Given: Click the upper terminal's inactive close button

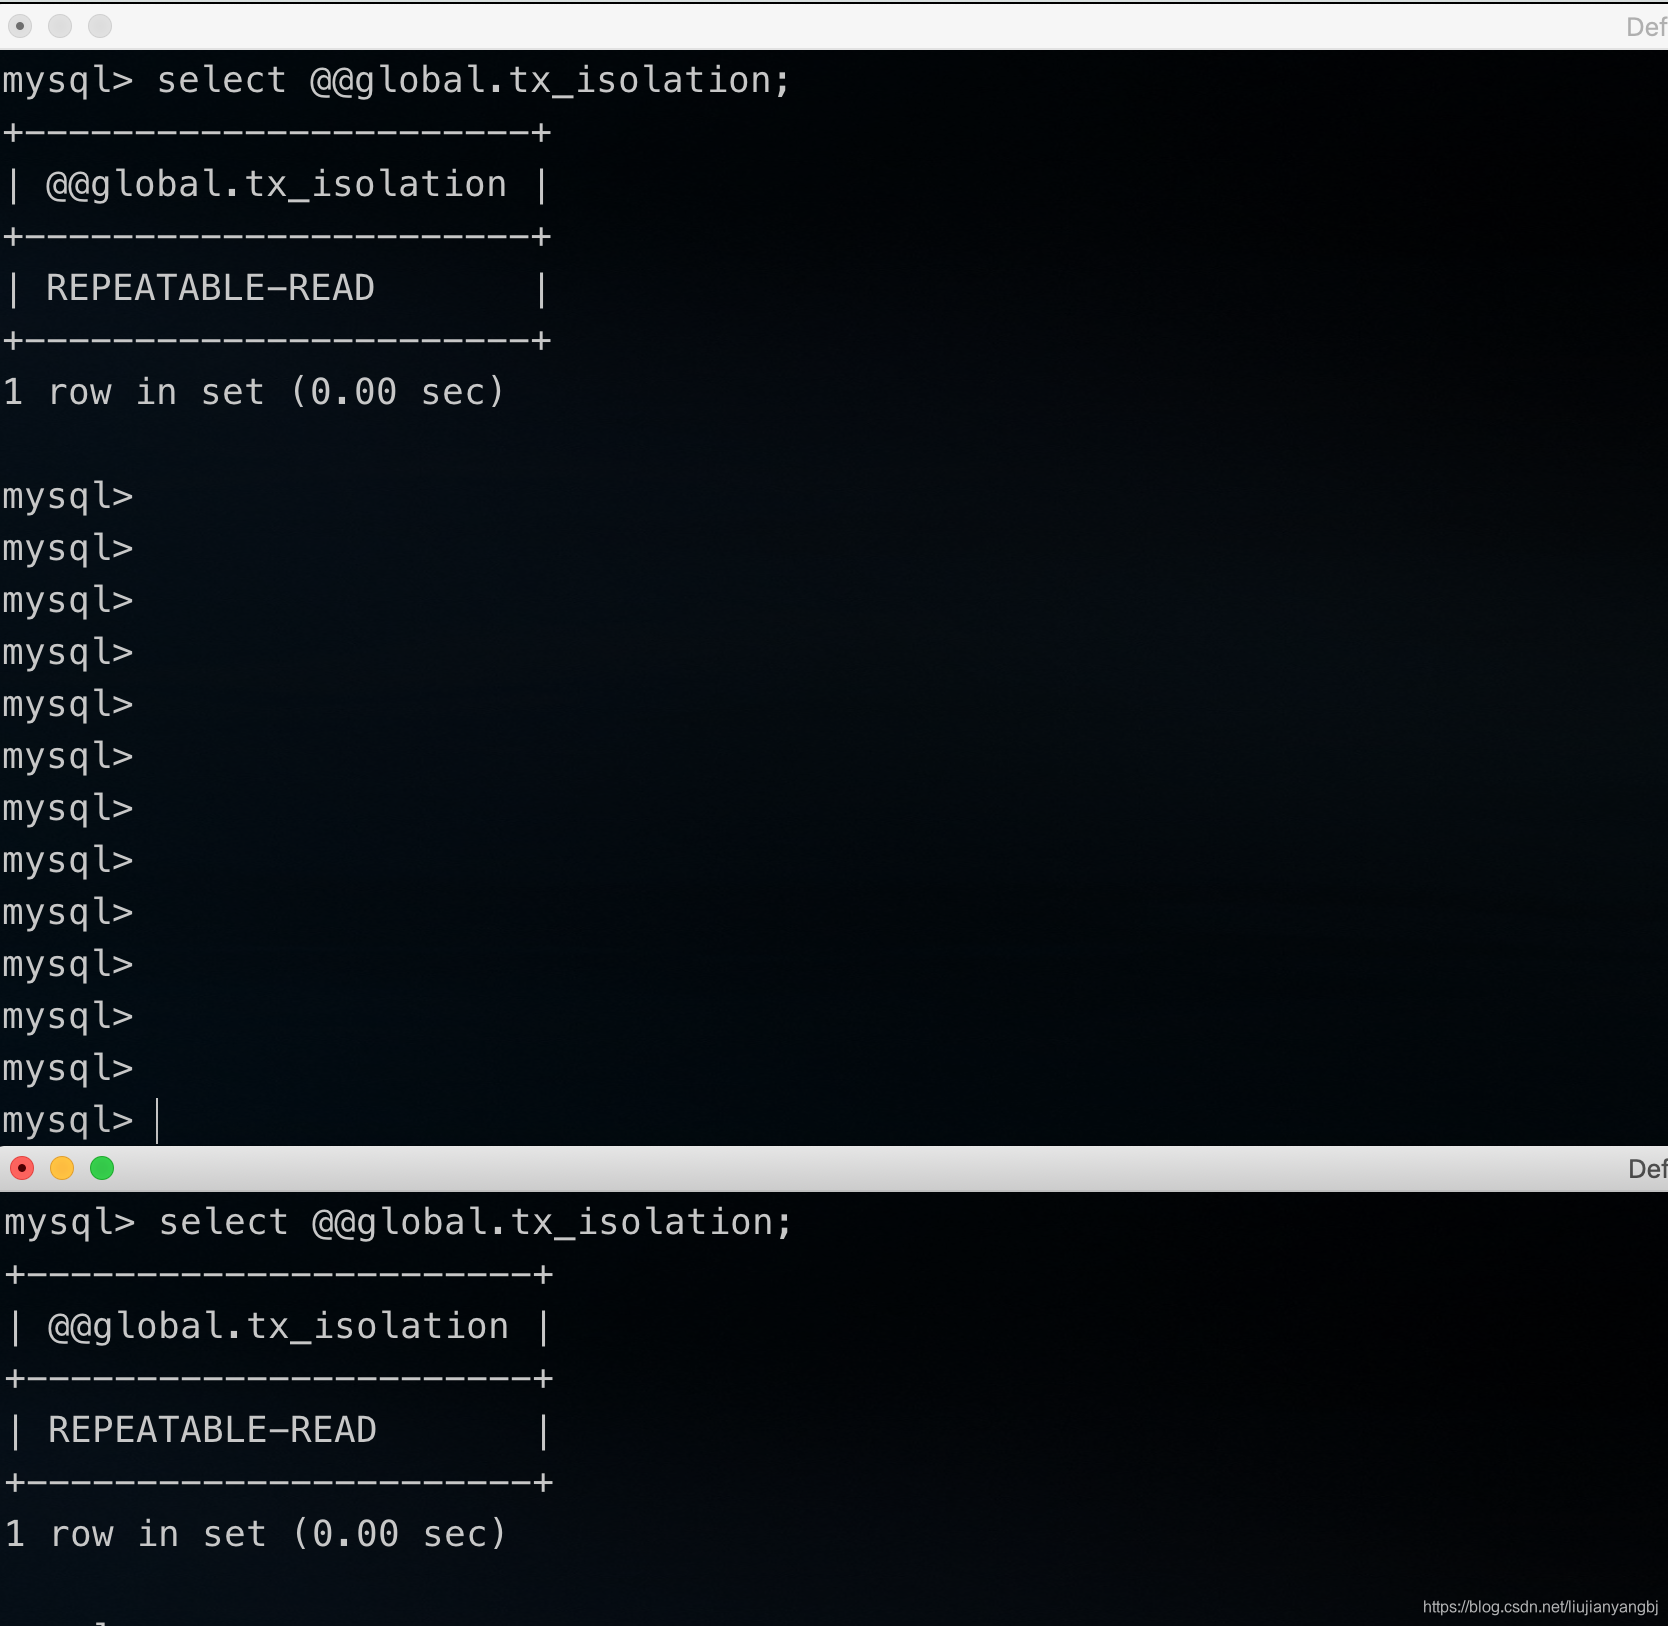Looking at the screenshot, I should 20,26.
